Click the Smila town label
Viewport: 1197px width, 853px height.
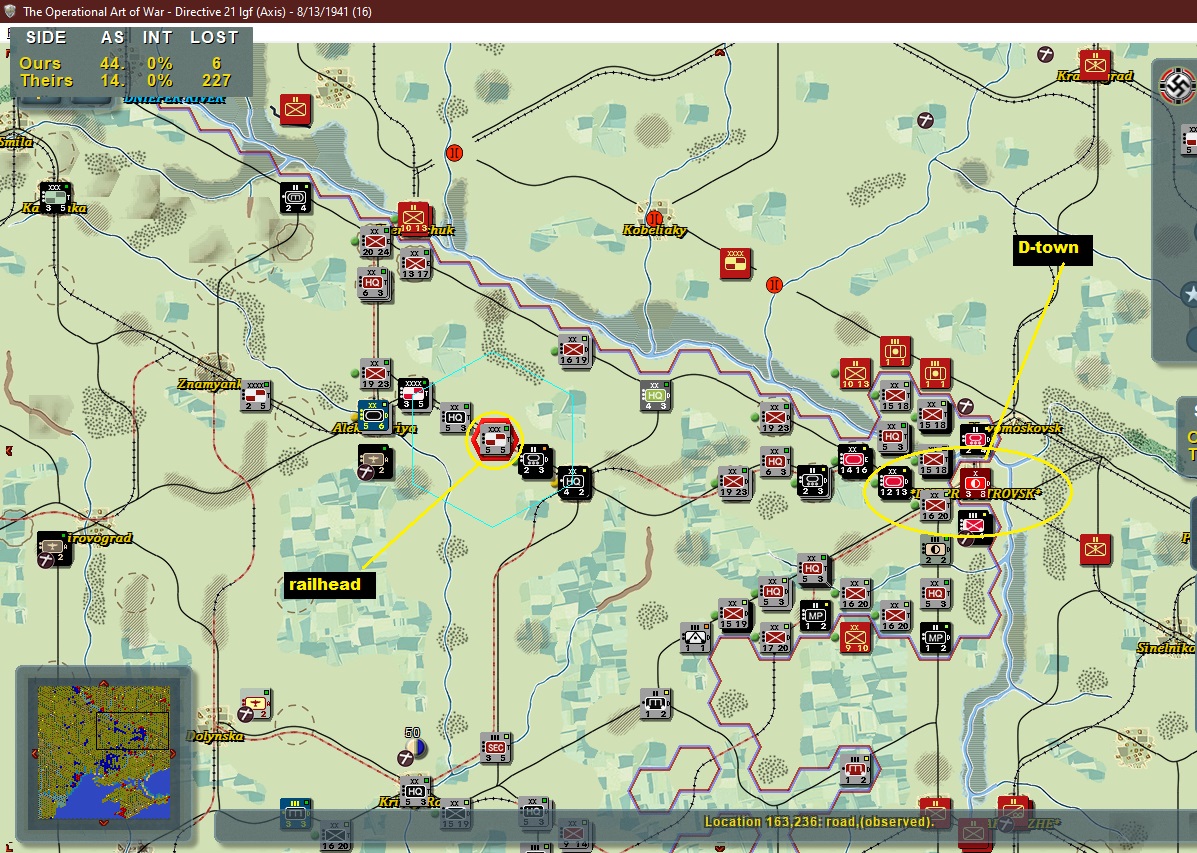pos(16,142)
